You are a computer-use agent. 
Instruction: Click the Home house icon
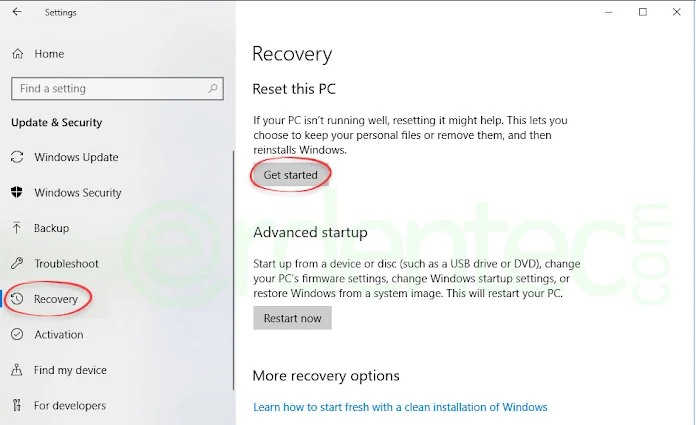click(17, 54)
